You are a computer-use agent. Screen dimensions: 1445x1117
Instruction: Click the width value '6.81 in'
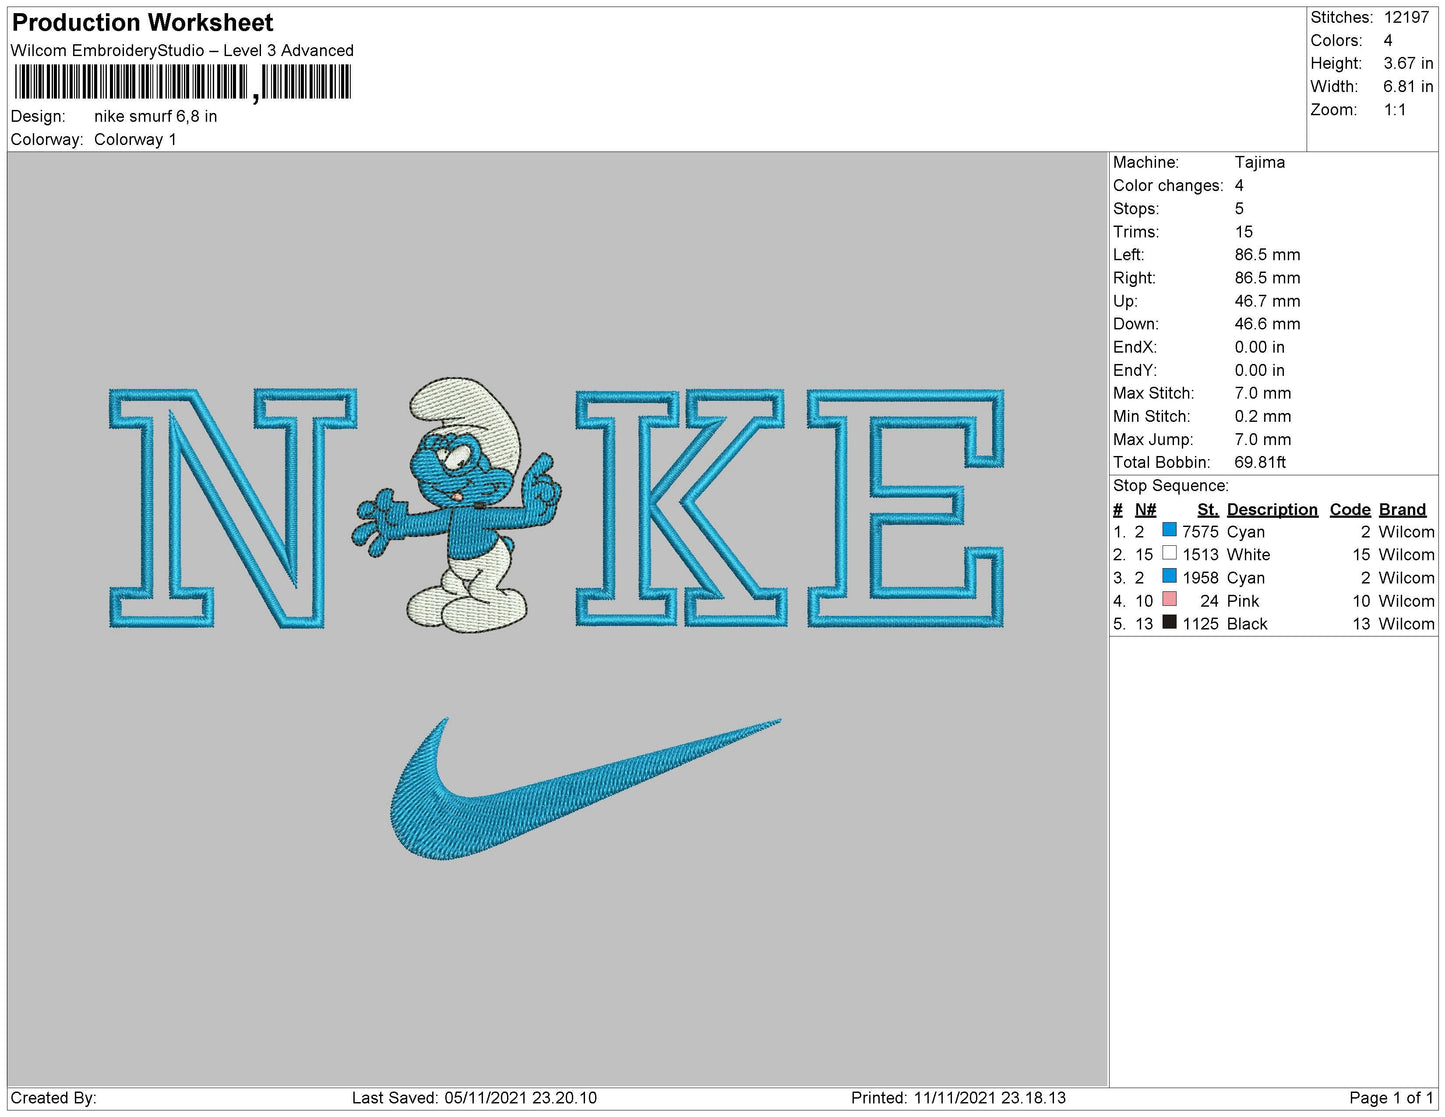1408,86
